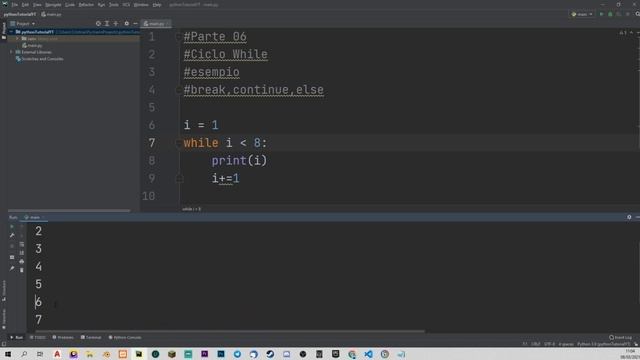The image size is (640, 360).
Task: Click Scroll to End icon in Run panel
Action: click(22, 253)
